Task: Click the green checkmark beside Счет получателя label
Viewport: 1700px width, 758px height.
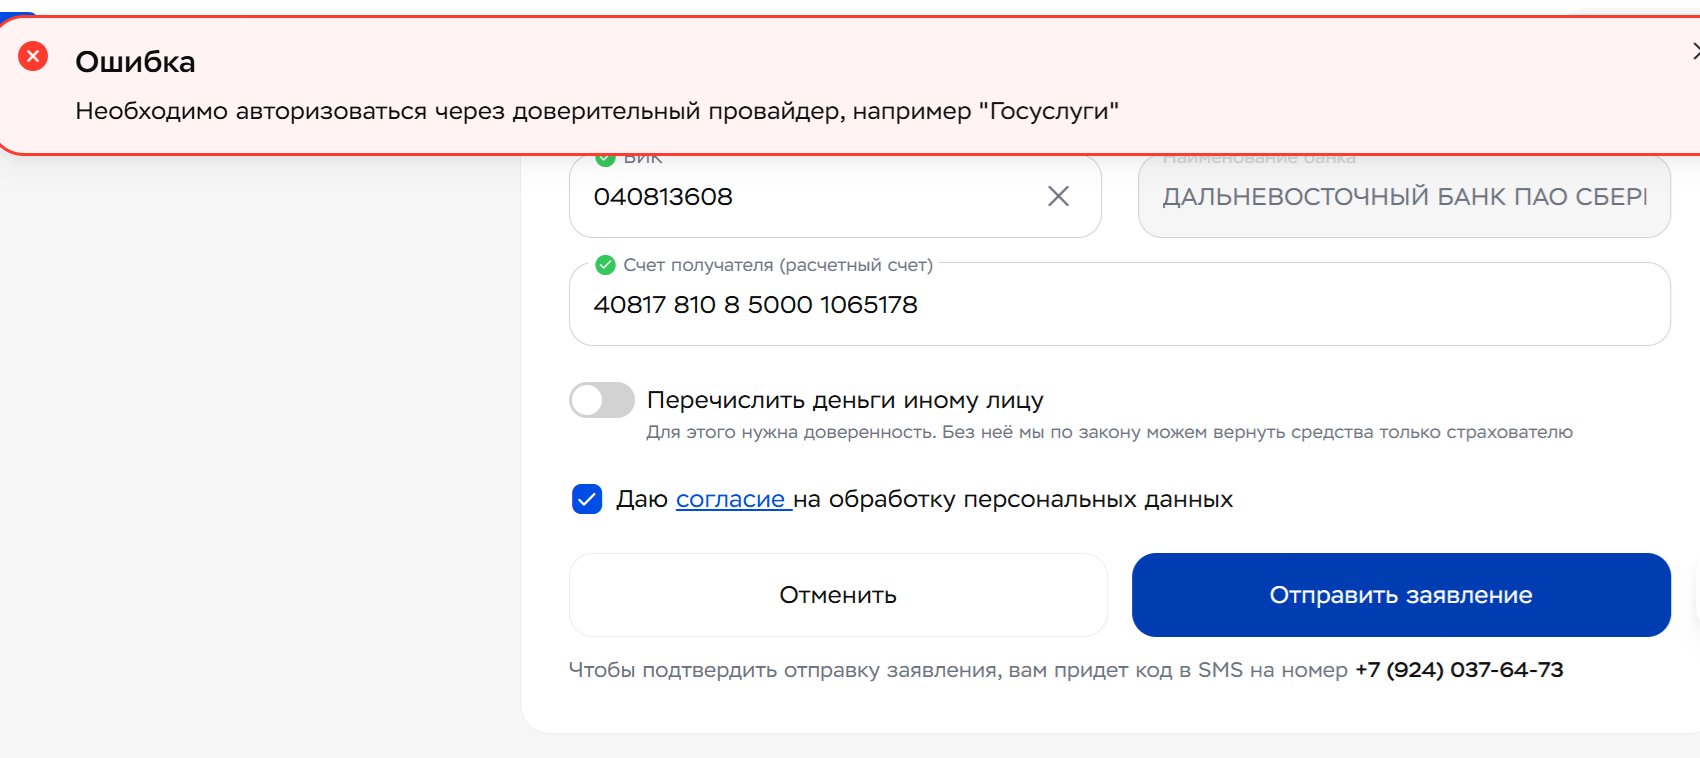Action: (x=605, y=265)
